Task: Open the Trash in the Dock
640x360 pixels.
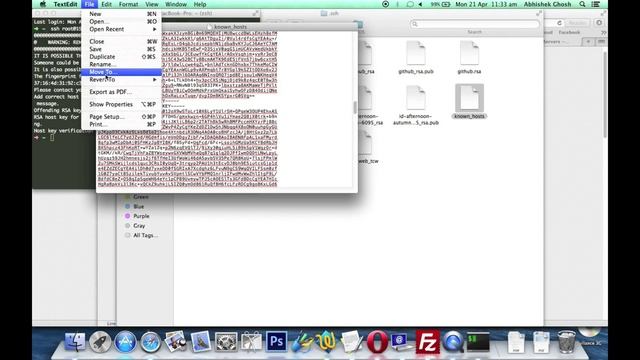Action: point(567,342)
